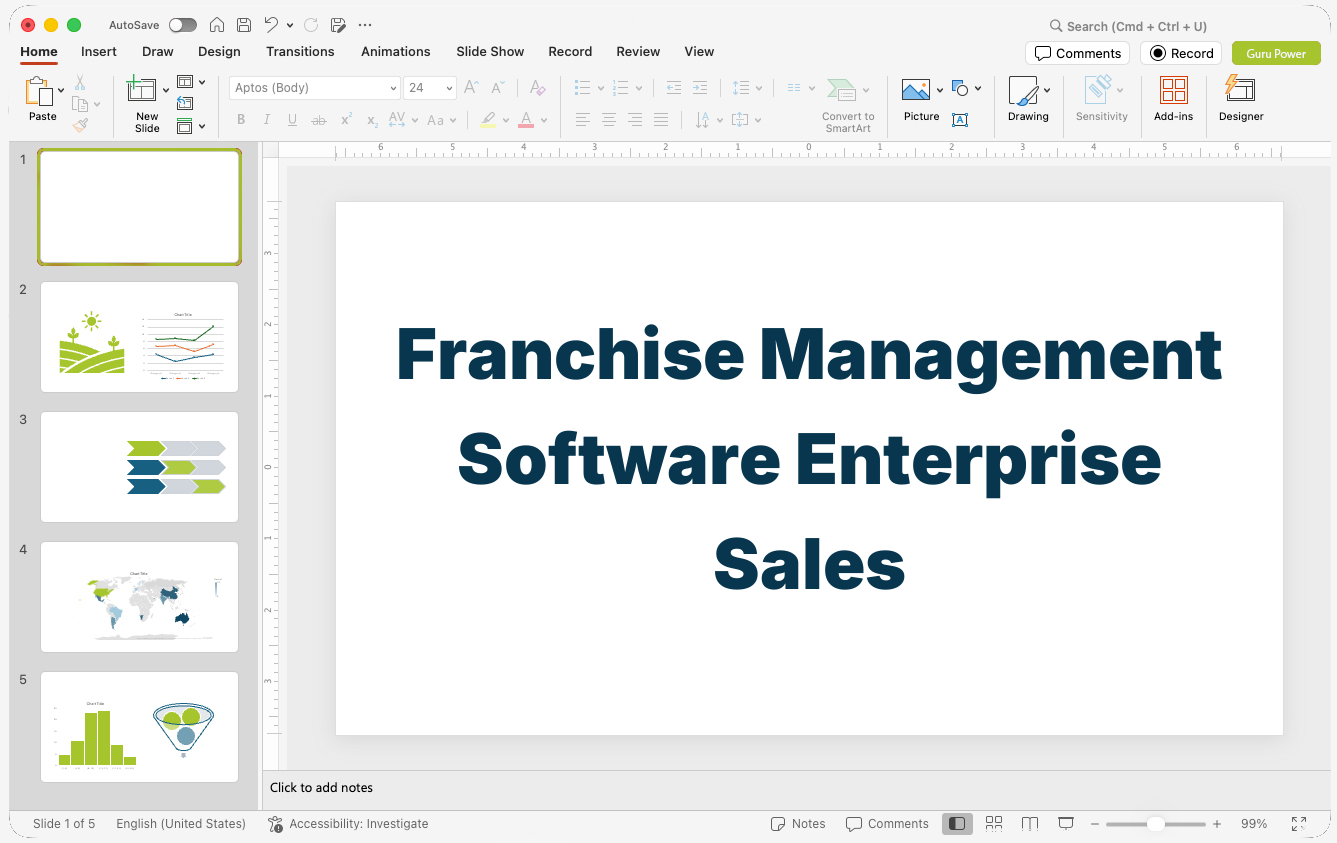
Task: Open the Animations tab
Action: pyautogui.click(x=396, y=51)
